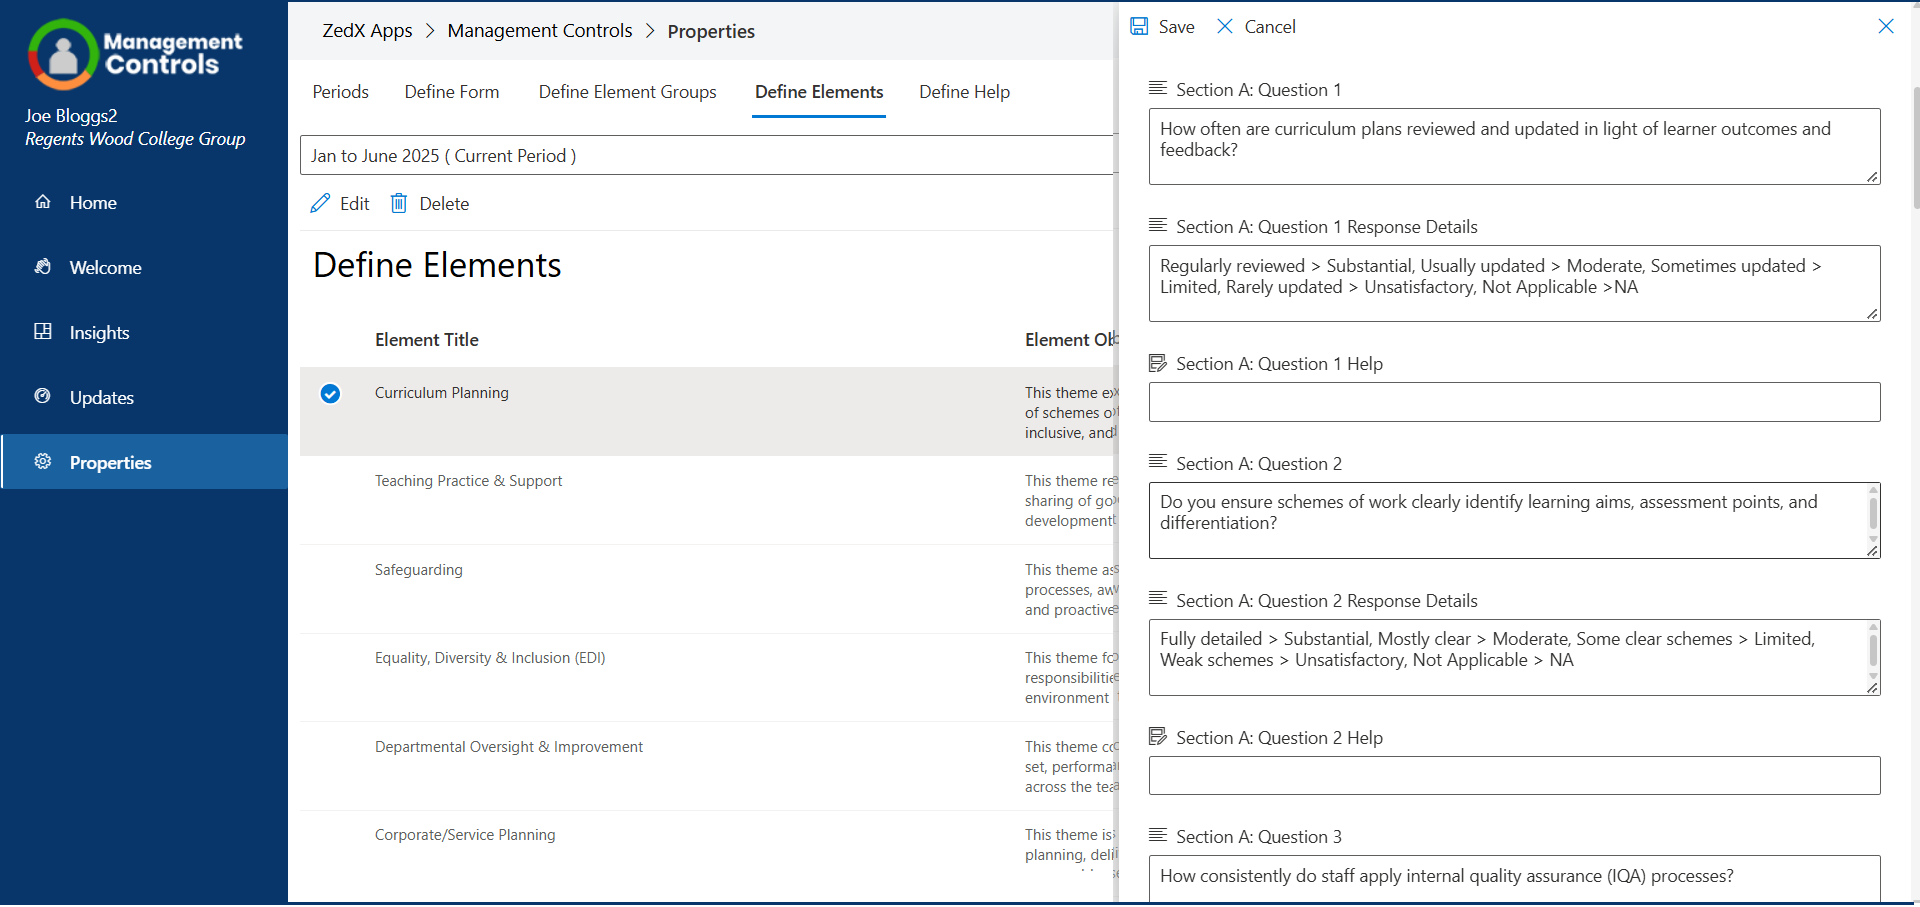The width and height of the screenshot is (1920, 907).
Task: Click the Question 1 Help note icon
Action: point(1158,364)
